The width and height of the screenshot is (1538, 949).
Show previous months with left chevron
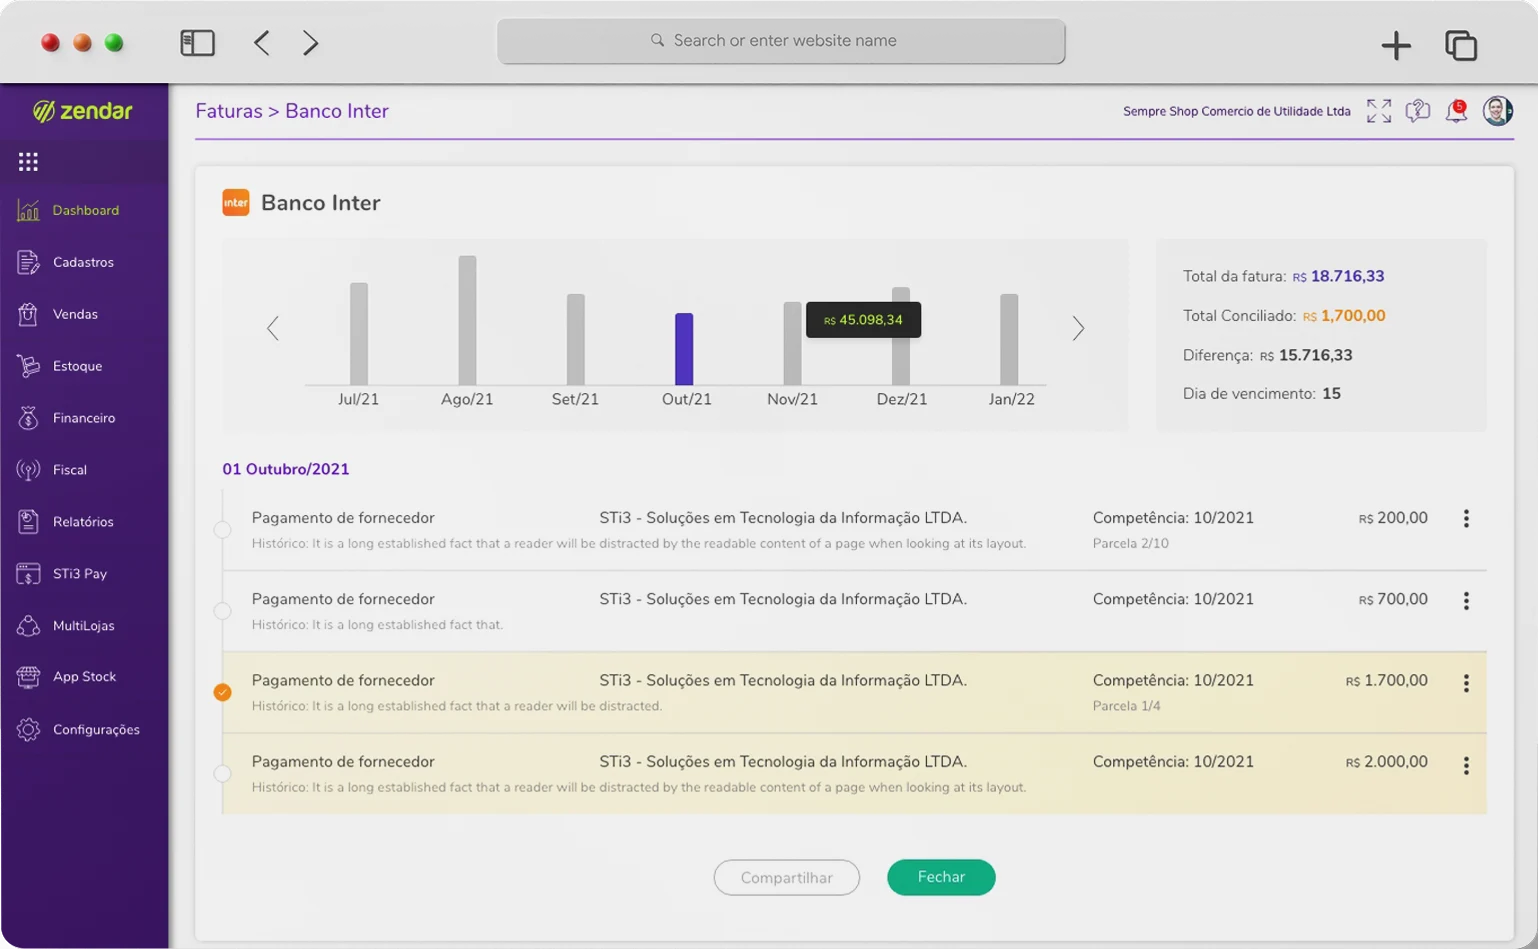tap(273, 328)
